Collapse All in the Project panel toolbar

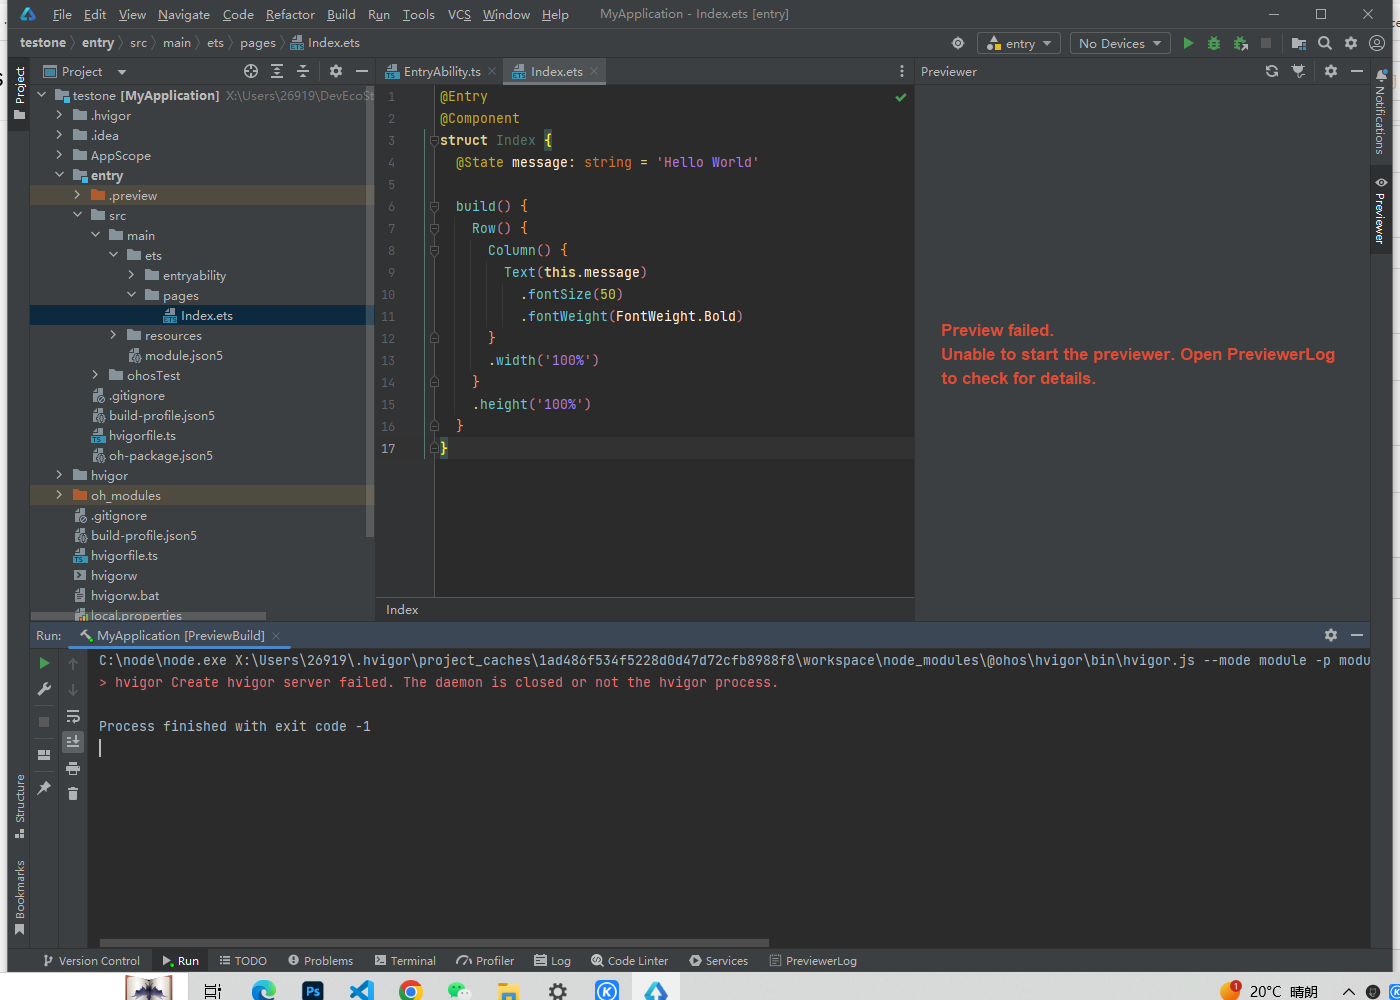pyautogui.click(x=303, y=71)
